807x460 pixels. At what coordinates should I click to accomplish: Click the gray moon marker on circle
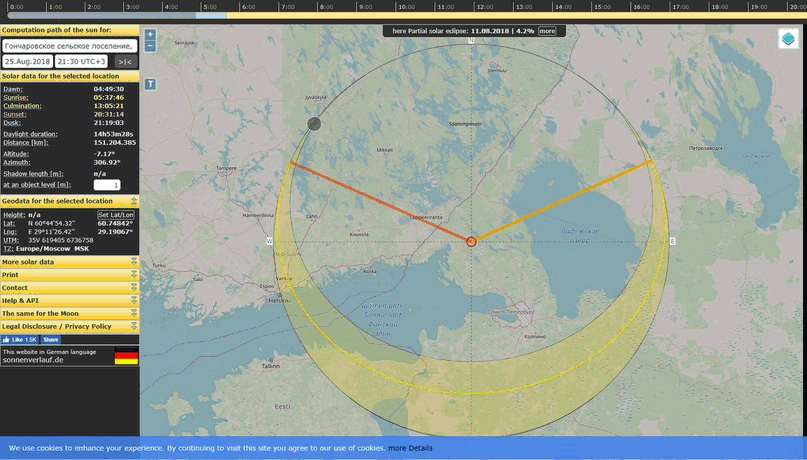[x=314, y=123]
